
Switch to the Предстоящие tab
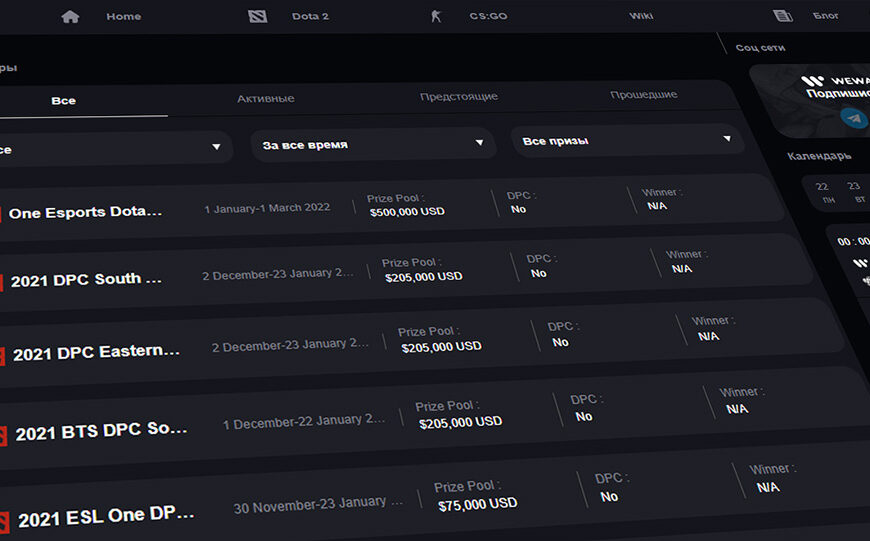click(x=459, y=96)
